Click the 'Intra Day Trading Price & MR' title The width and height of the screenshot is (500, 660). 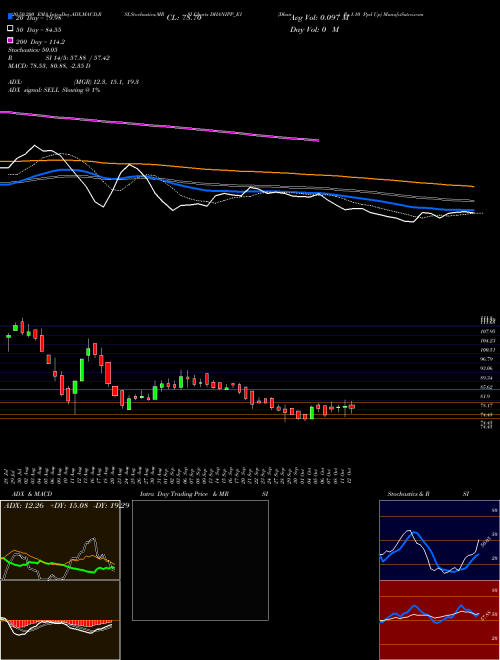184,494
